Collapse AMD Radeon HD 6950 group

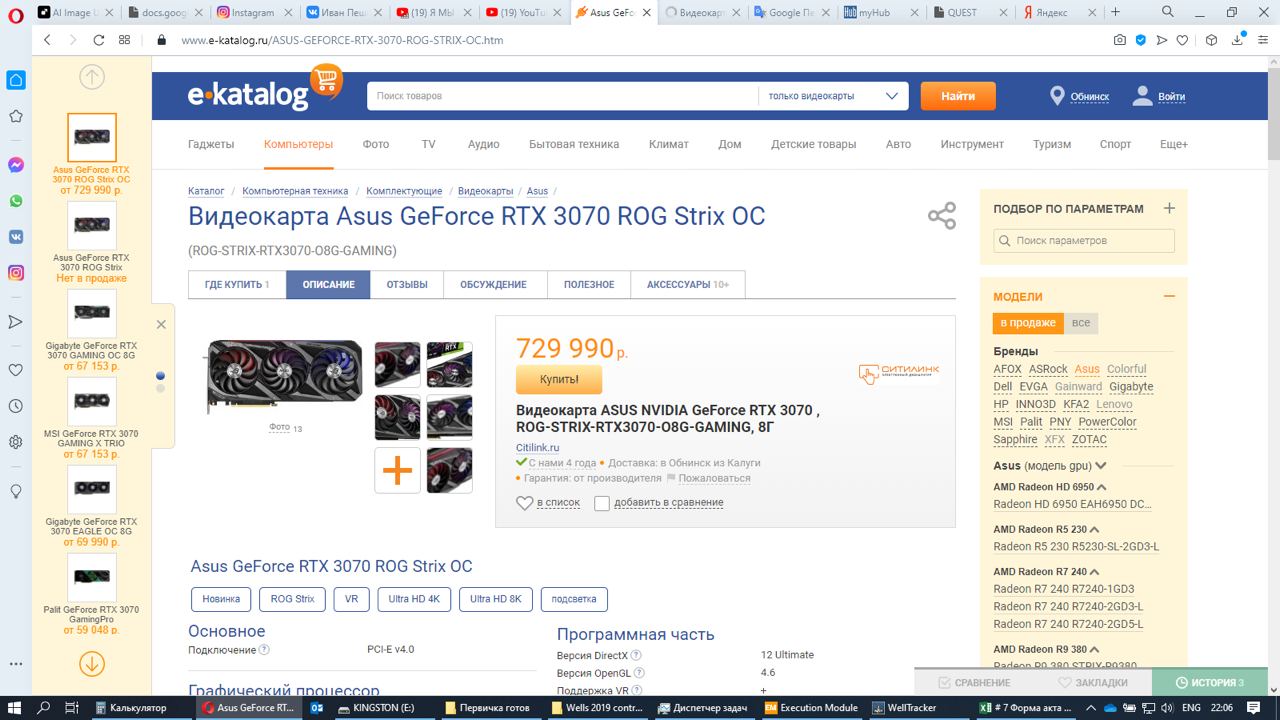[1102, 487]
